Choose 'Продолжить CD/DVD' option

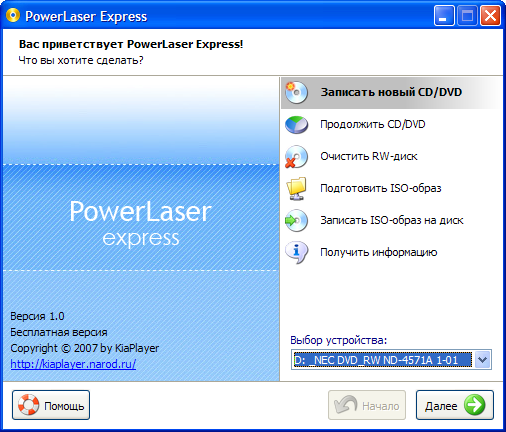(x=391, y=124)
